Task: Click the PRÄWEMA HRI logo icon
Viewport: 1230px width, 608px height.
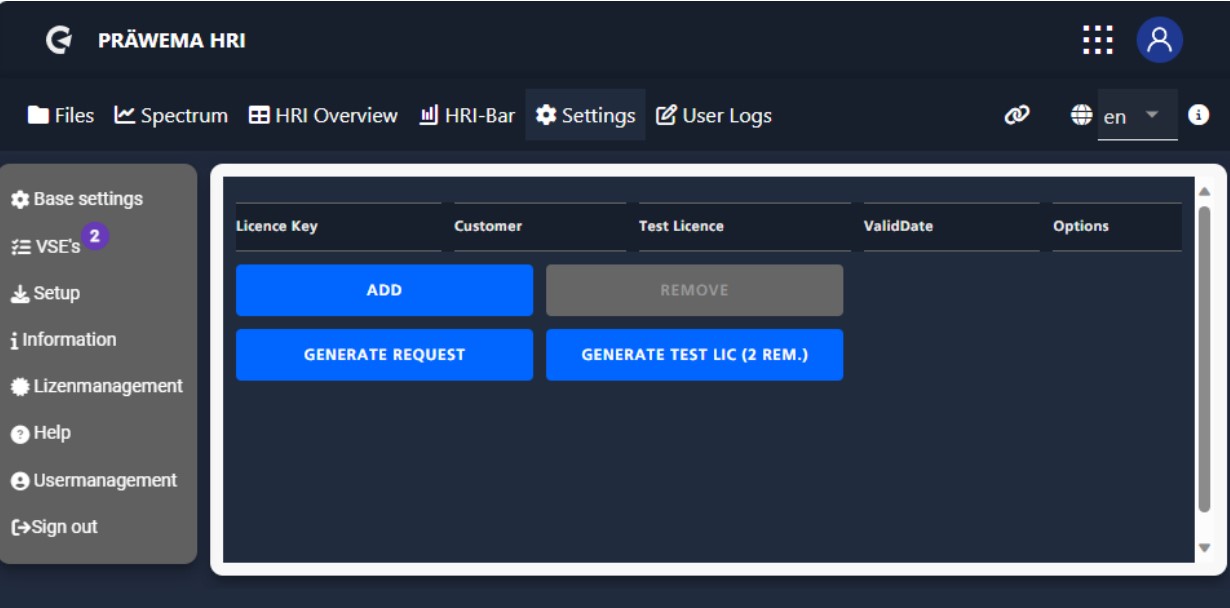Action: point(59,40)
